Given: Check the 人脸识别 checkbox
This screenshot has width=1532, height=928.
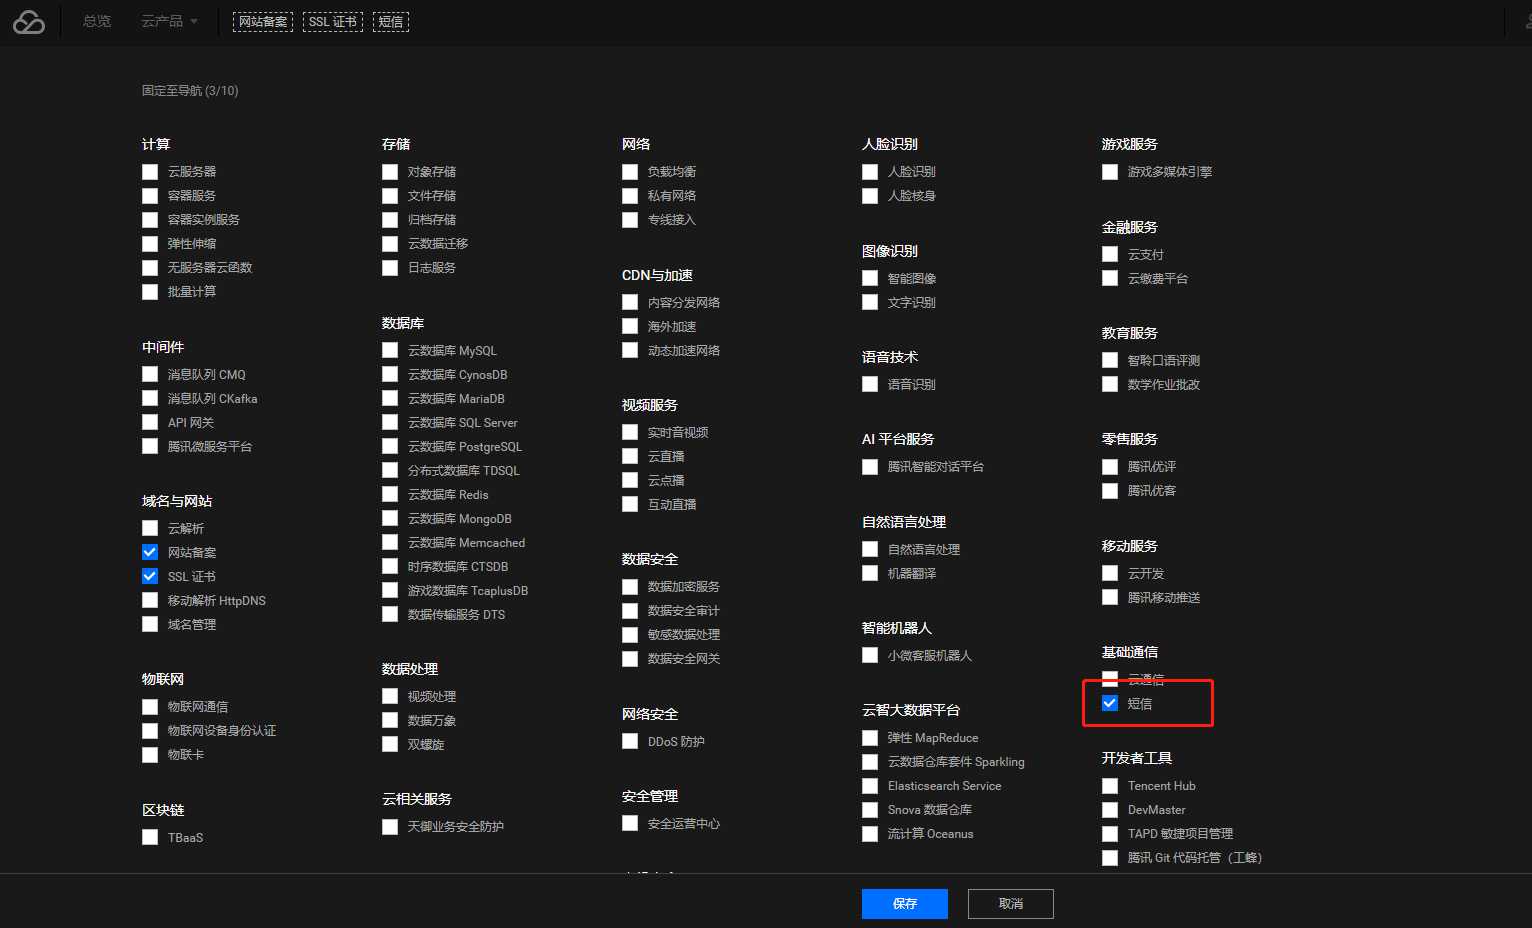Looking at the screenshot, I should pos(870,172).
